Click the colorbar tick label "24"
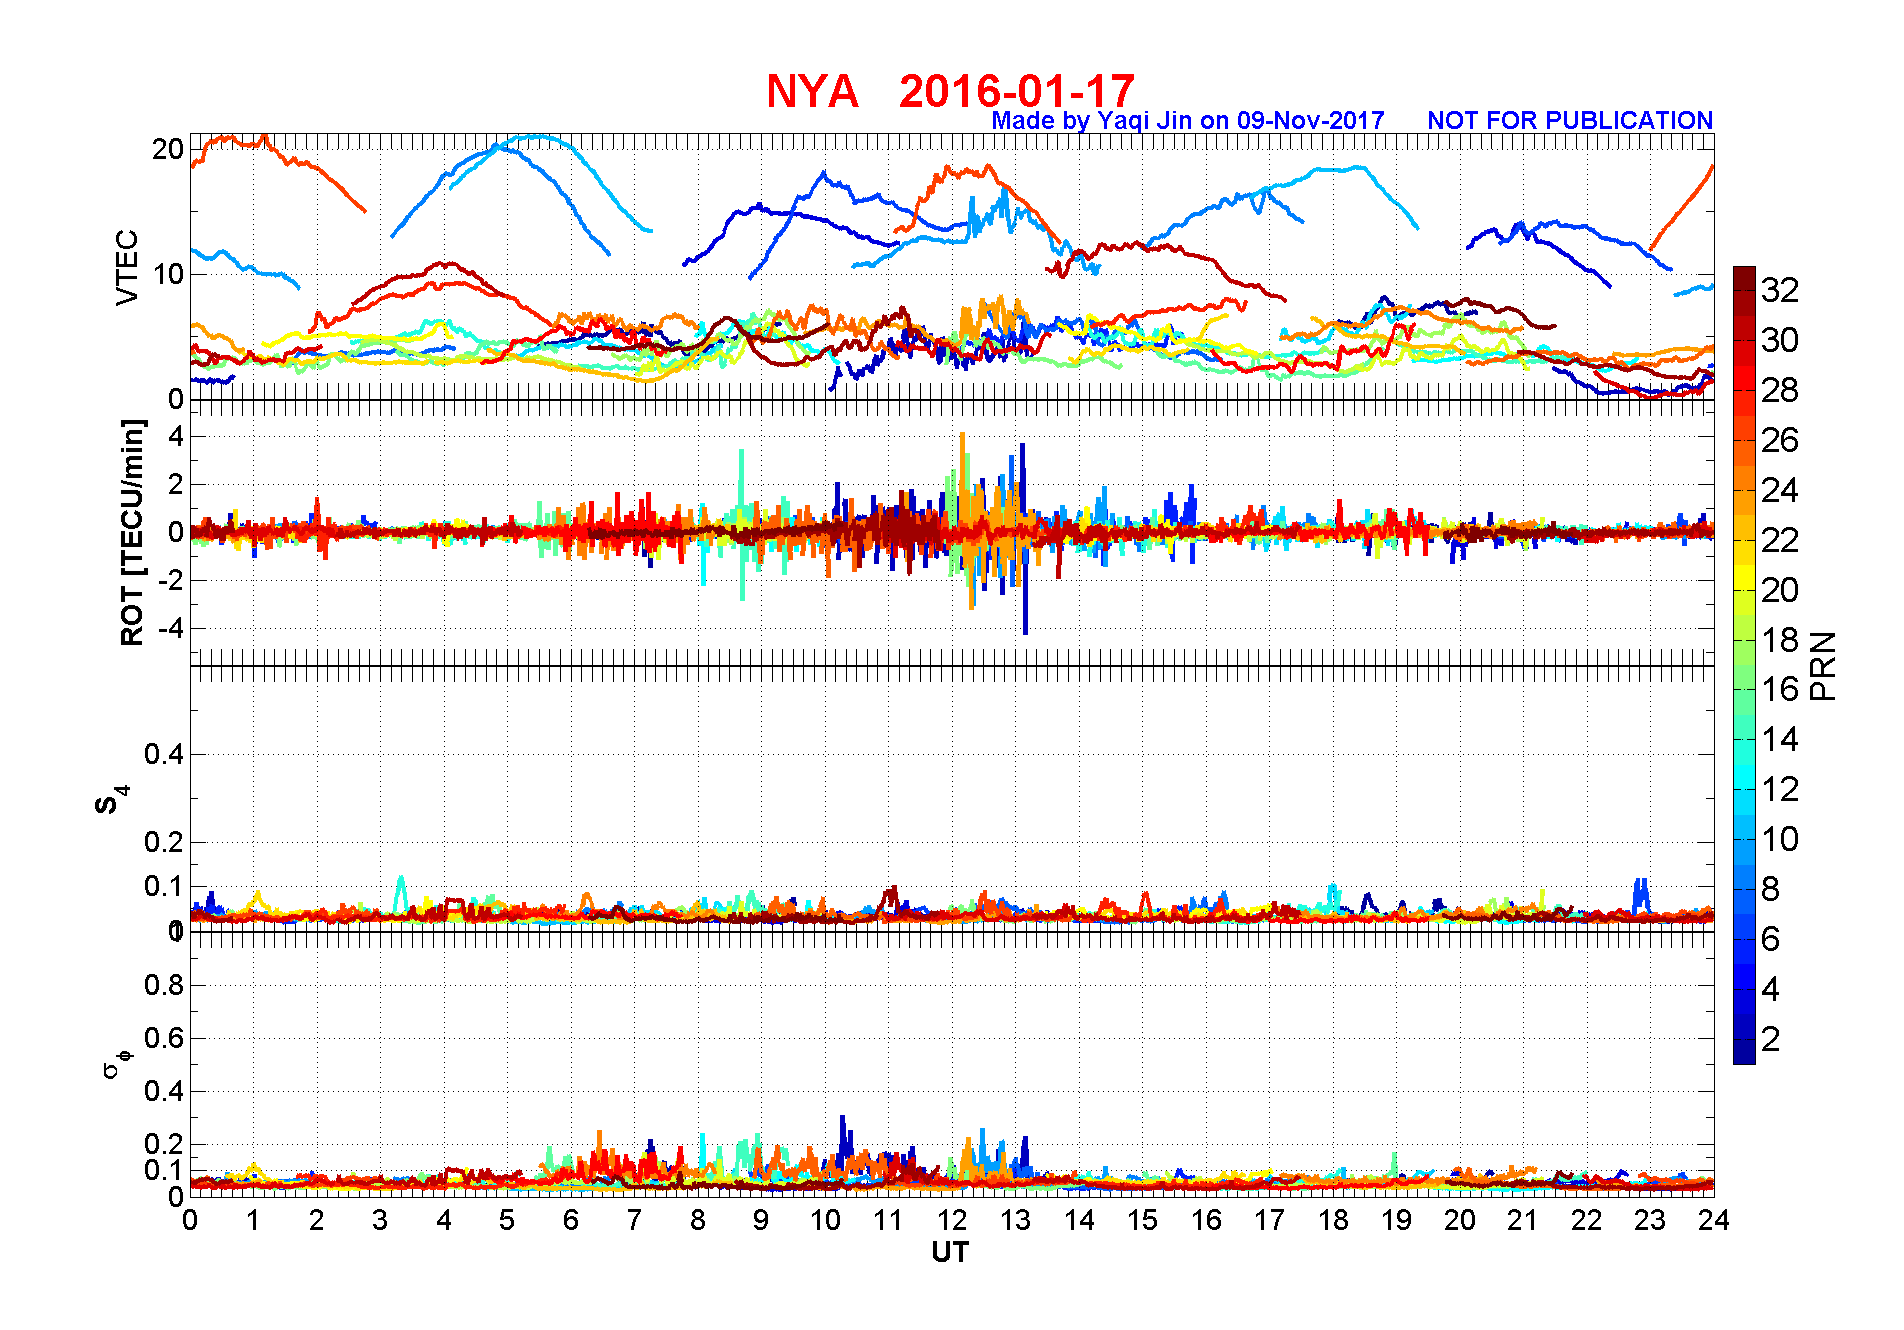Screen dimensions: 1904x1330 (1780, 490)
